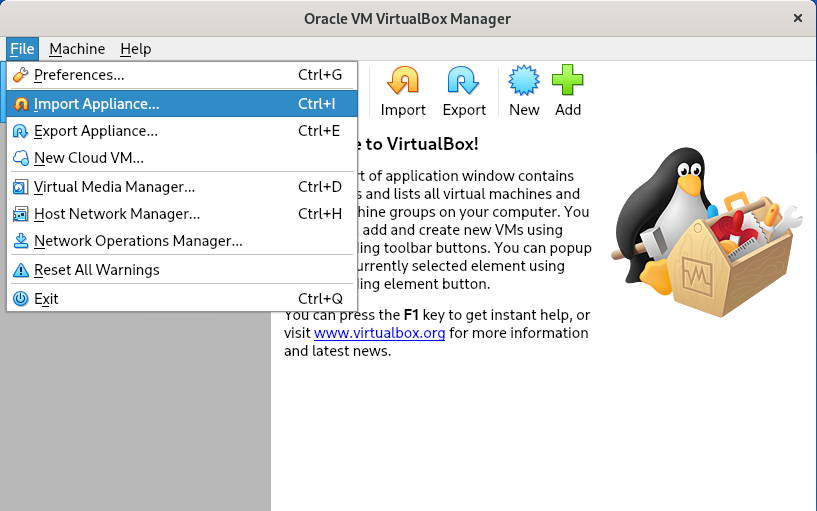Image resolution: width=817 pixels, height=511 pixels.
Task: Select Export Appliance... menu entry
Action: (x=182, y=131)
